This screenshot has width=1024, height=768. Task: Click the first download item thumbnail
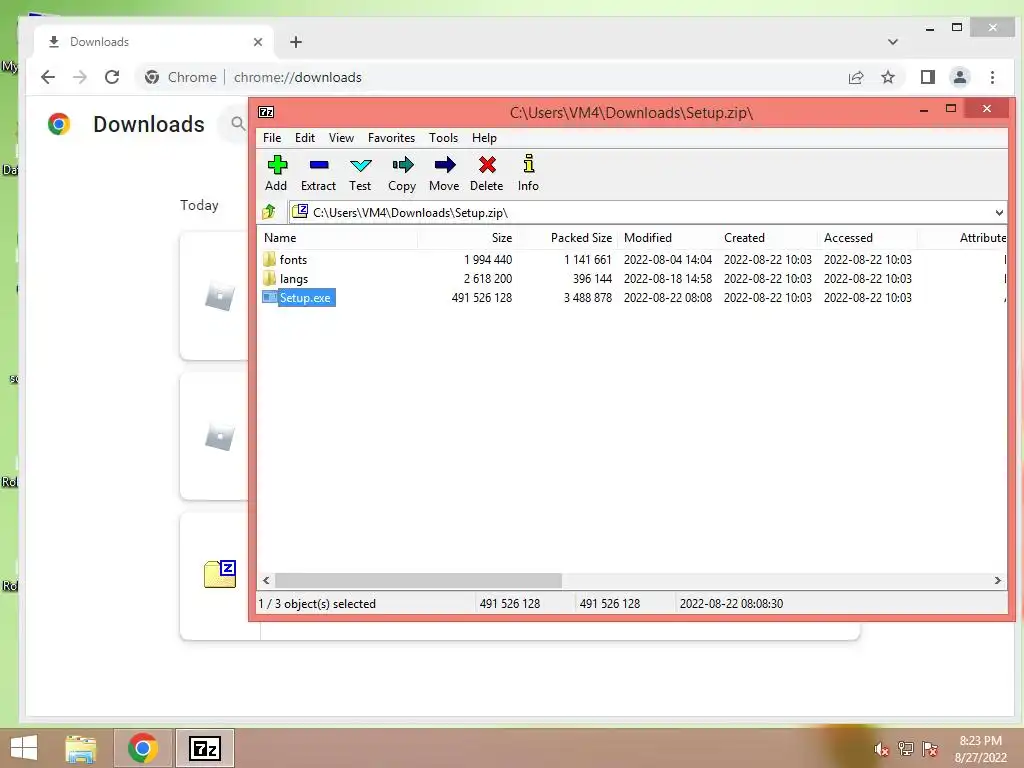coord(219,296)
